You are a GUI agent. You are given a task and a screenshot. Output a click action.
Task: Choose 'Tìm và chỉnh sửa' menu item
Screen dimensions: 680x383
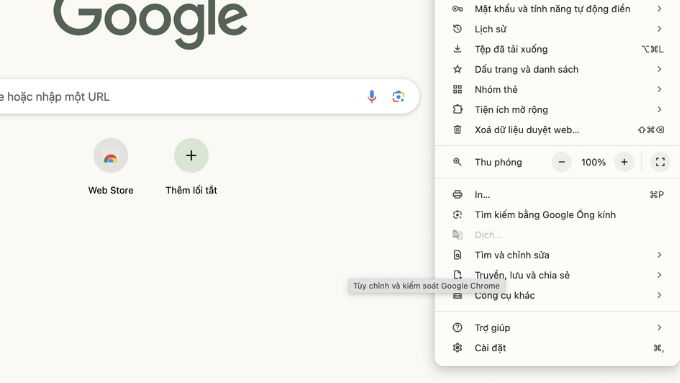557,255
